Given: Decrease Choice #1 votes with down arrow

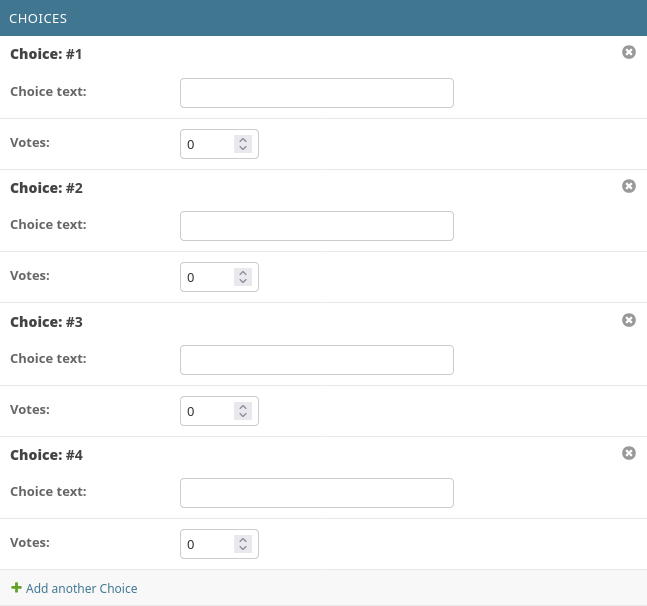Looking at the screenshot, I should point(243,149).
